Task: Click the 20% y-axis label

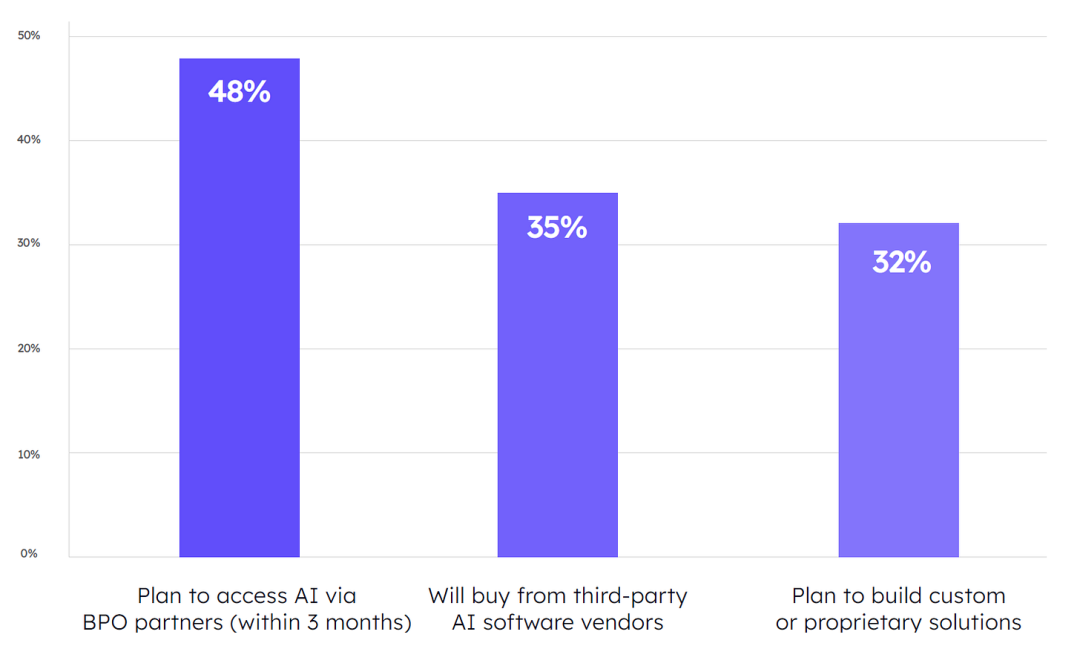Action: [29, 348]
